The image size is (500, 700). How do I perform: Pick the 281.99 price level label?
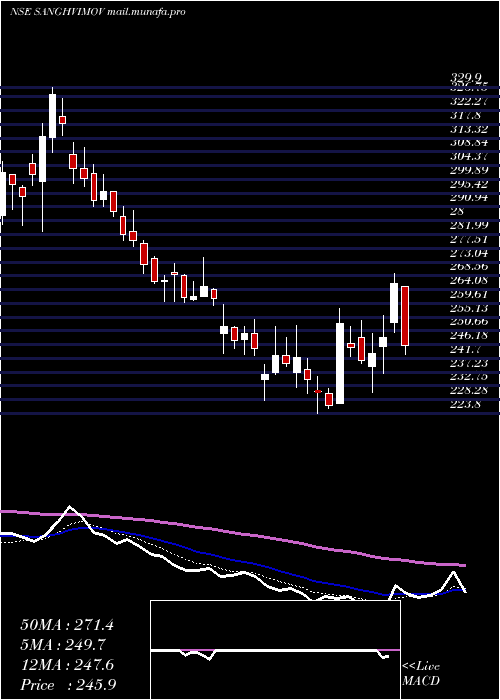tap(469, 225)
